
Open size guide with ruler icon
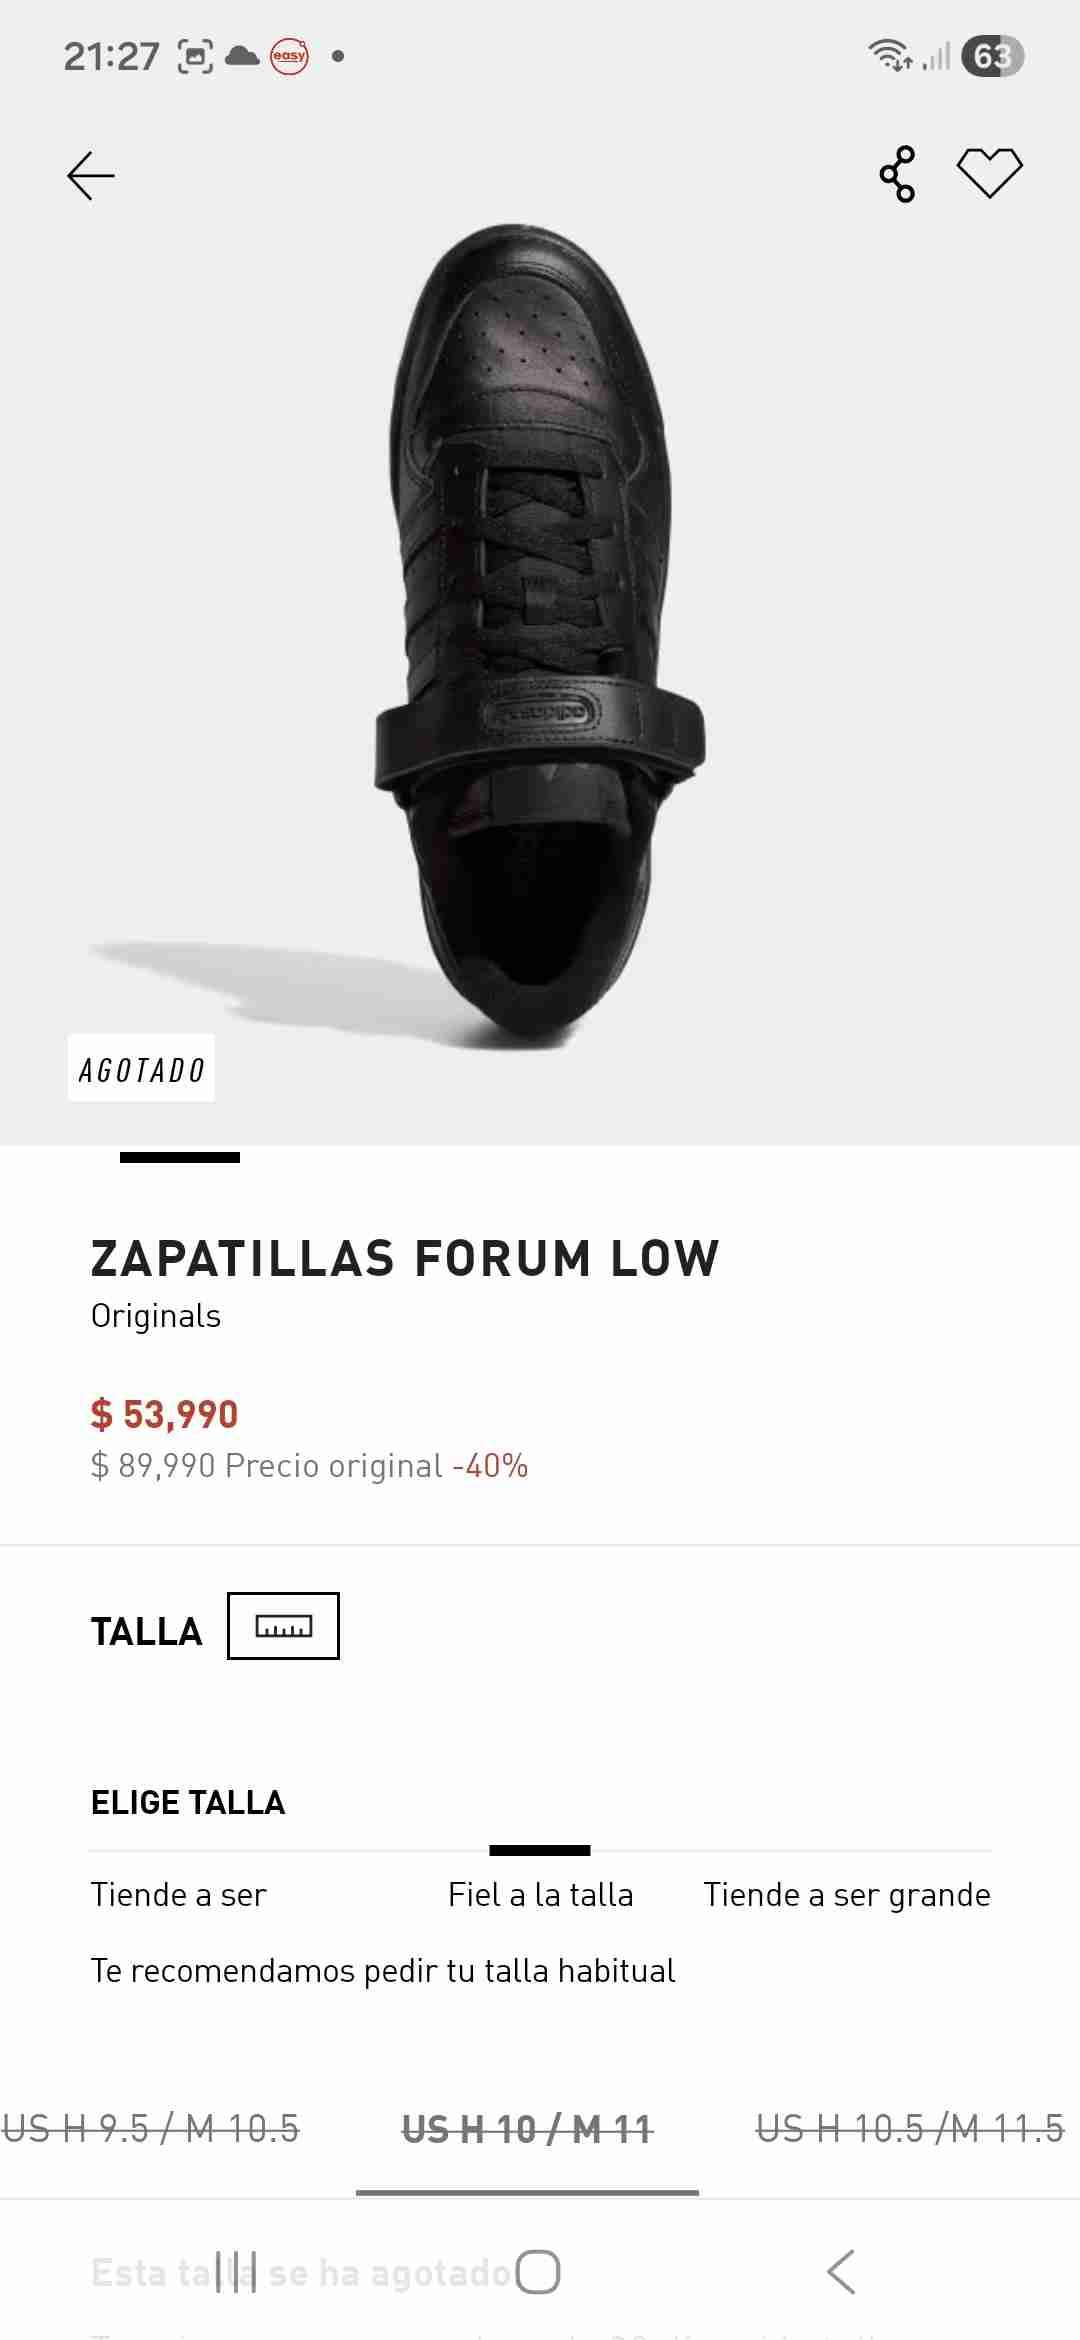point(284,1625)
